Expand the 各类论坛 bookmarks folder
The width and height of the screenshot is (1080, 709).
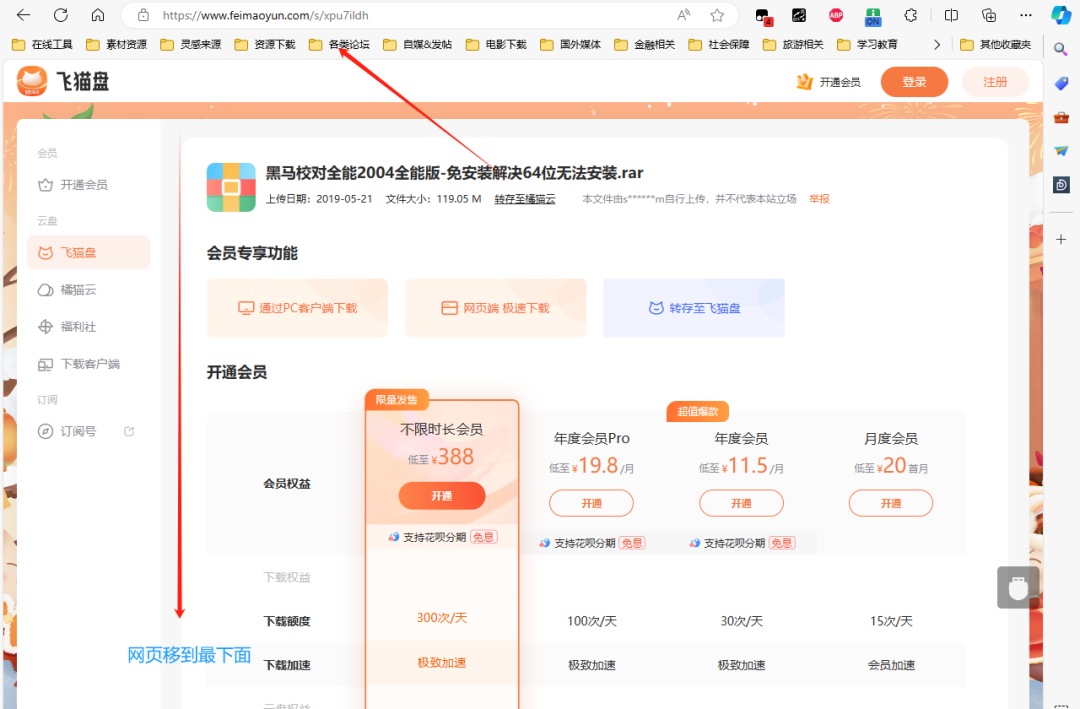340,45
